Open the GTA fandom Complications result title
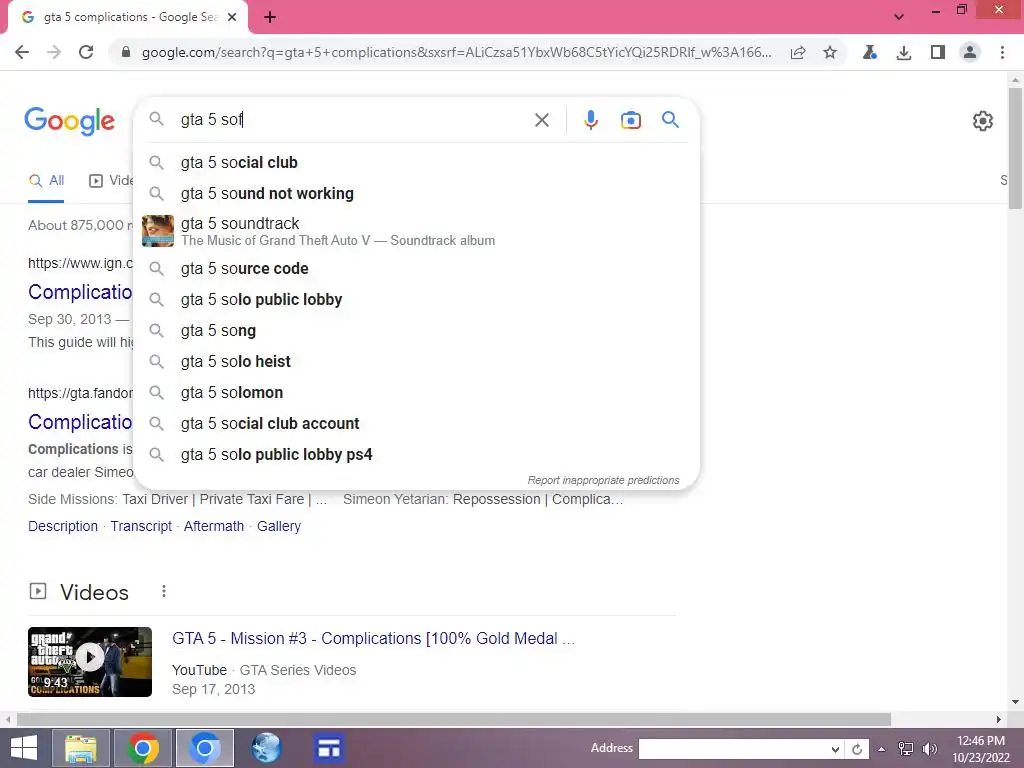 pos(80,422)
